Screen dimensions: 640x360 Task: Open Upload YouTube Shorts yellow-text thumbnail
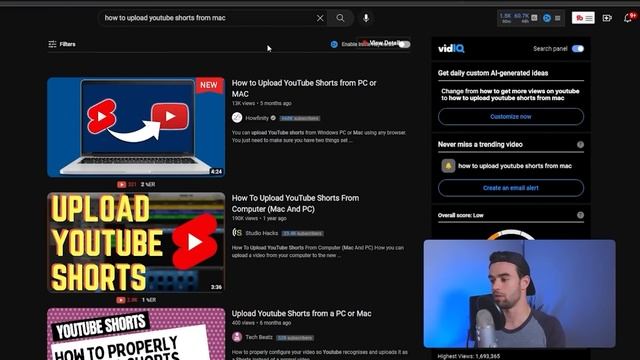136,242
